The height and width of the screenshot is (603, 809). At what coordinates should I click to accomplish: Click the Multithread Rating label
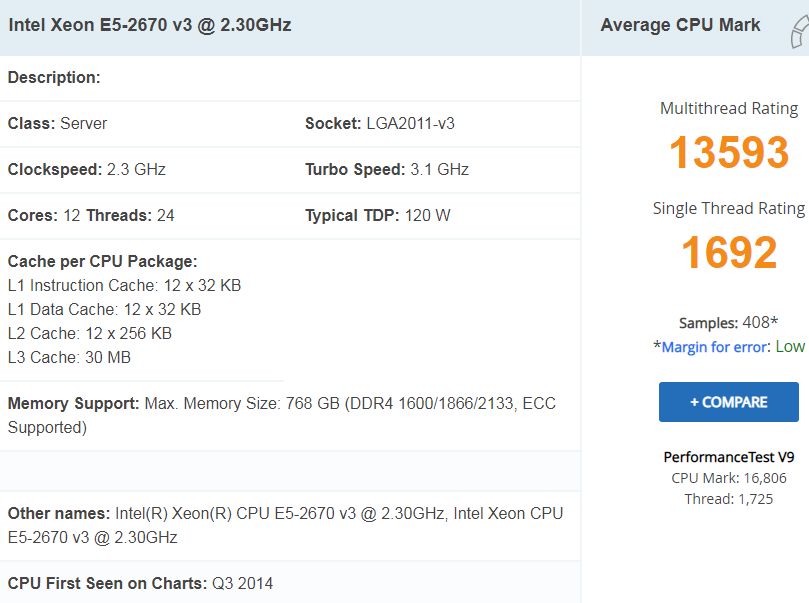729,108
